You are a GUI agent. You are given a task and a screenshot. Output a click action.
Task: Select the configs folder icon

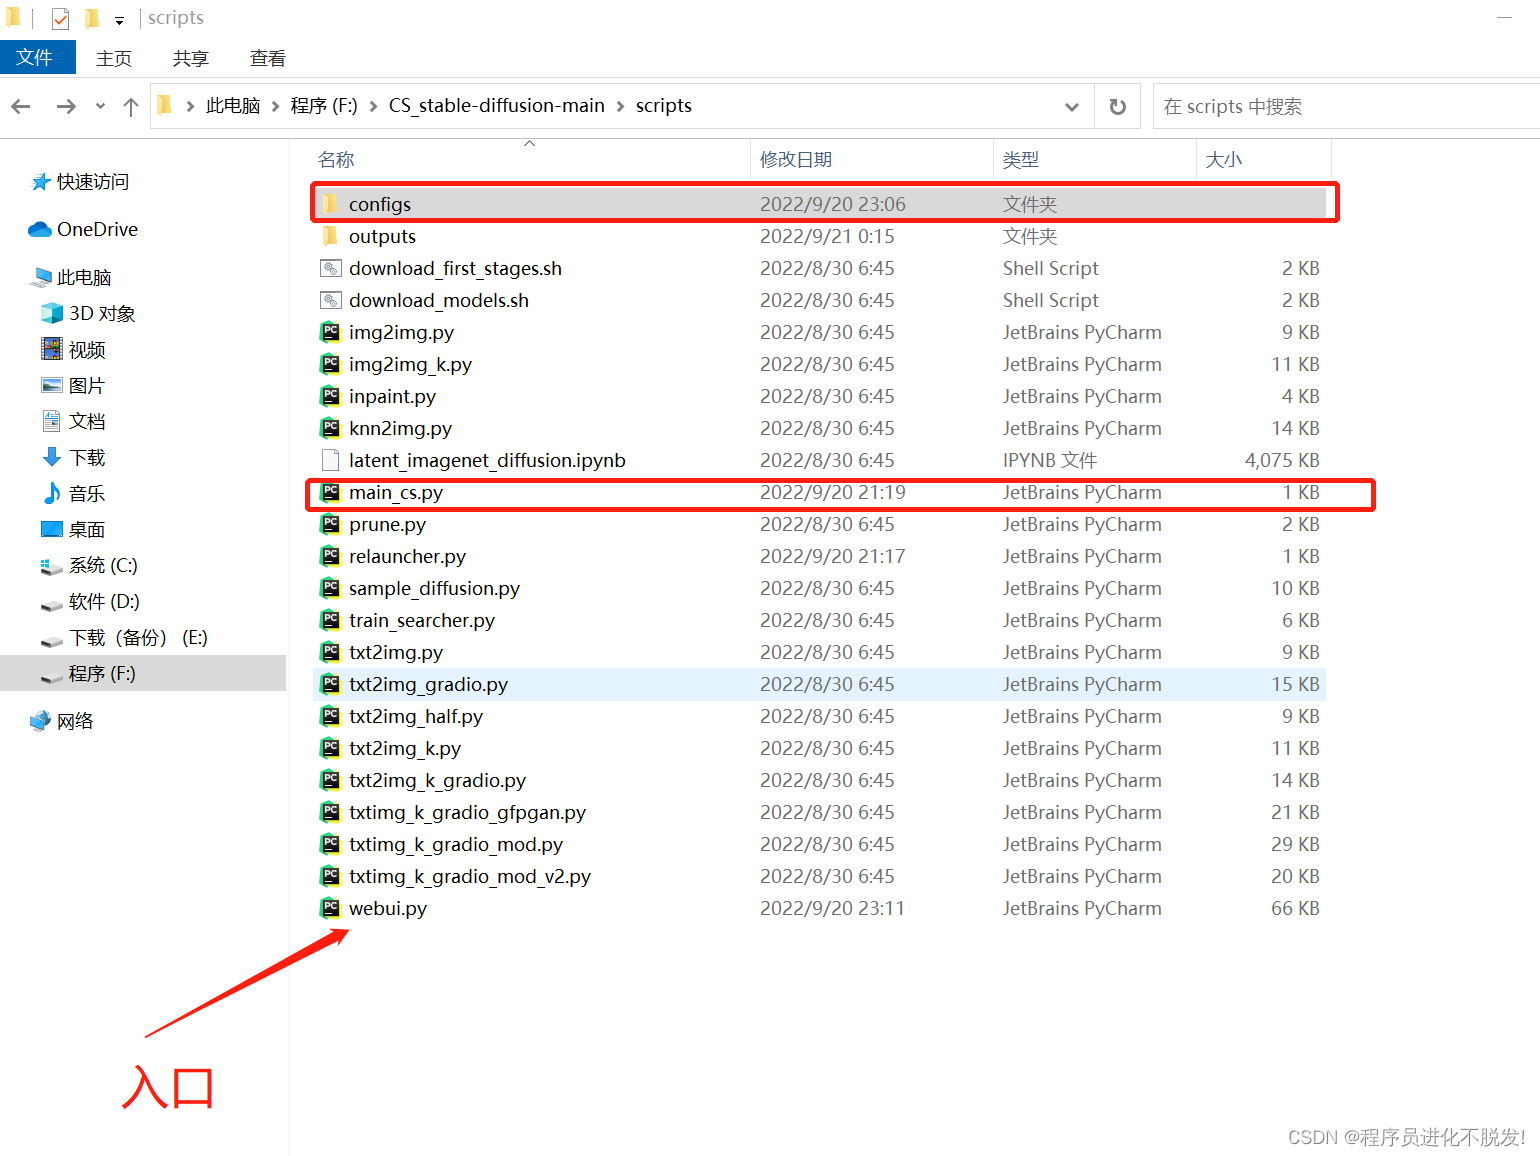(331, 204)
